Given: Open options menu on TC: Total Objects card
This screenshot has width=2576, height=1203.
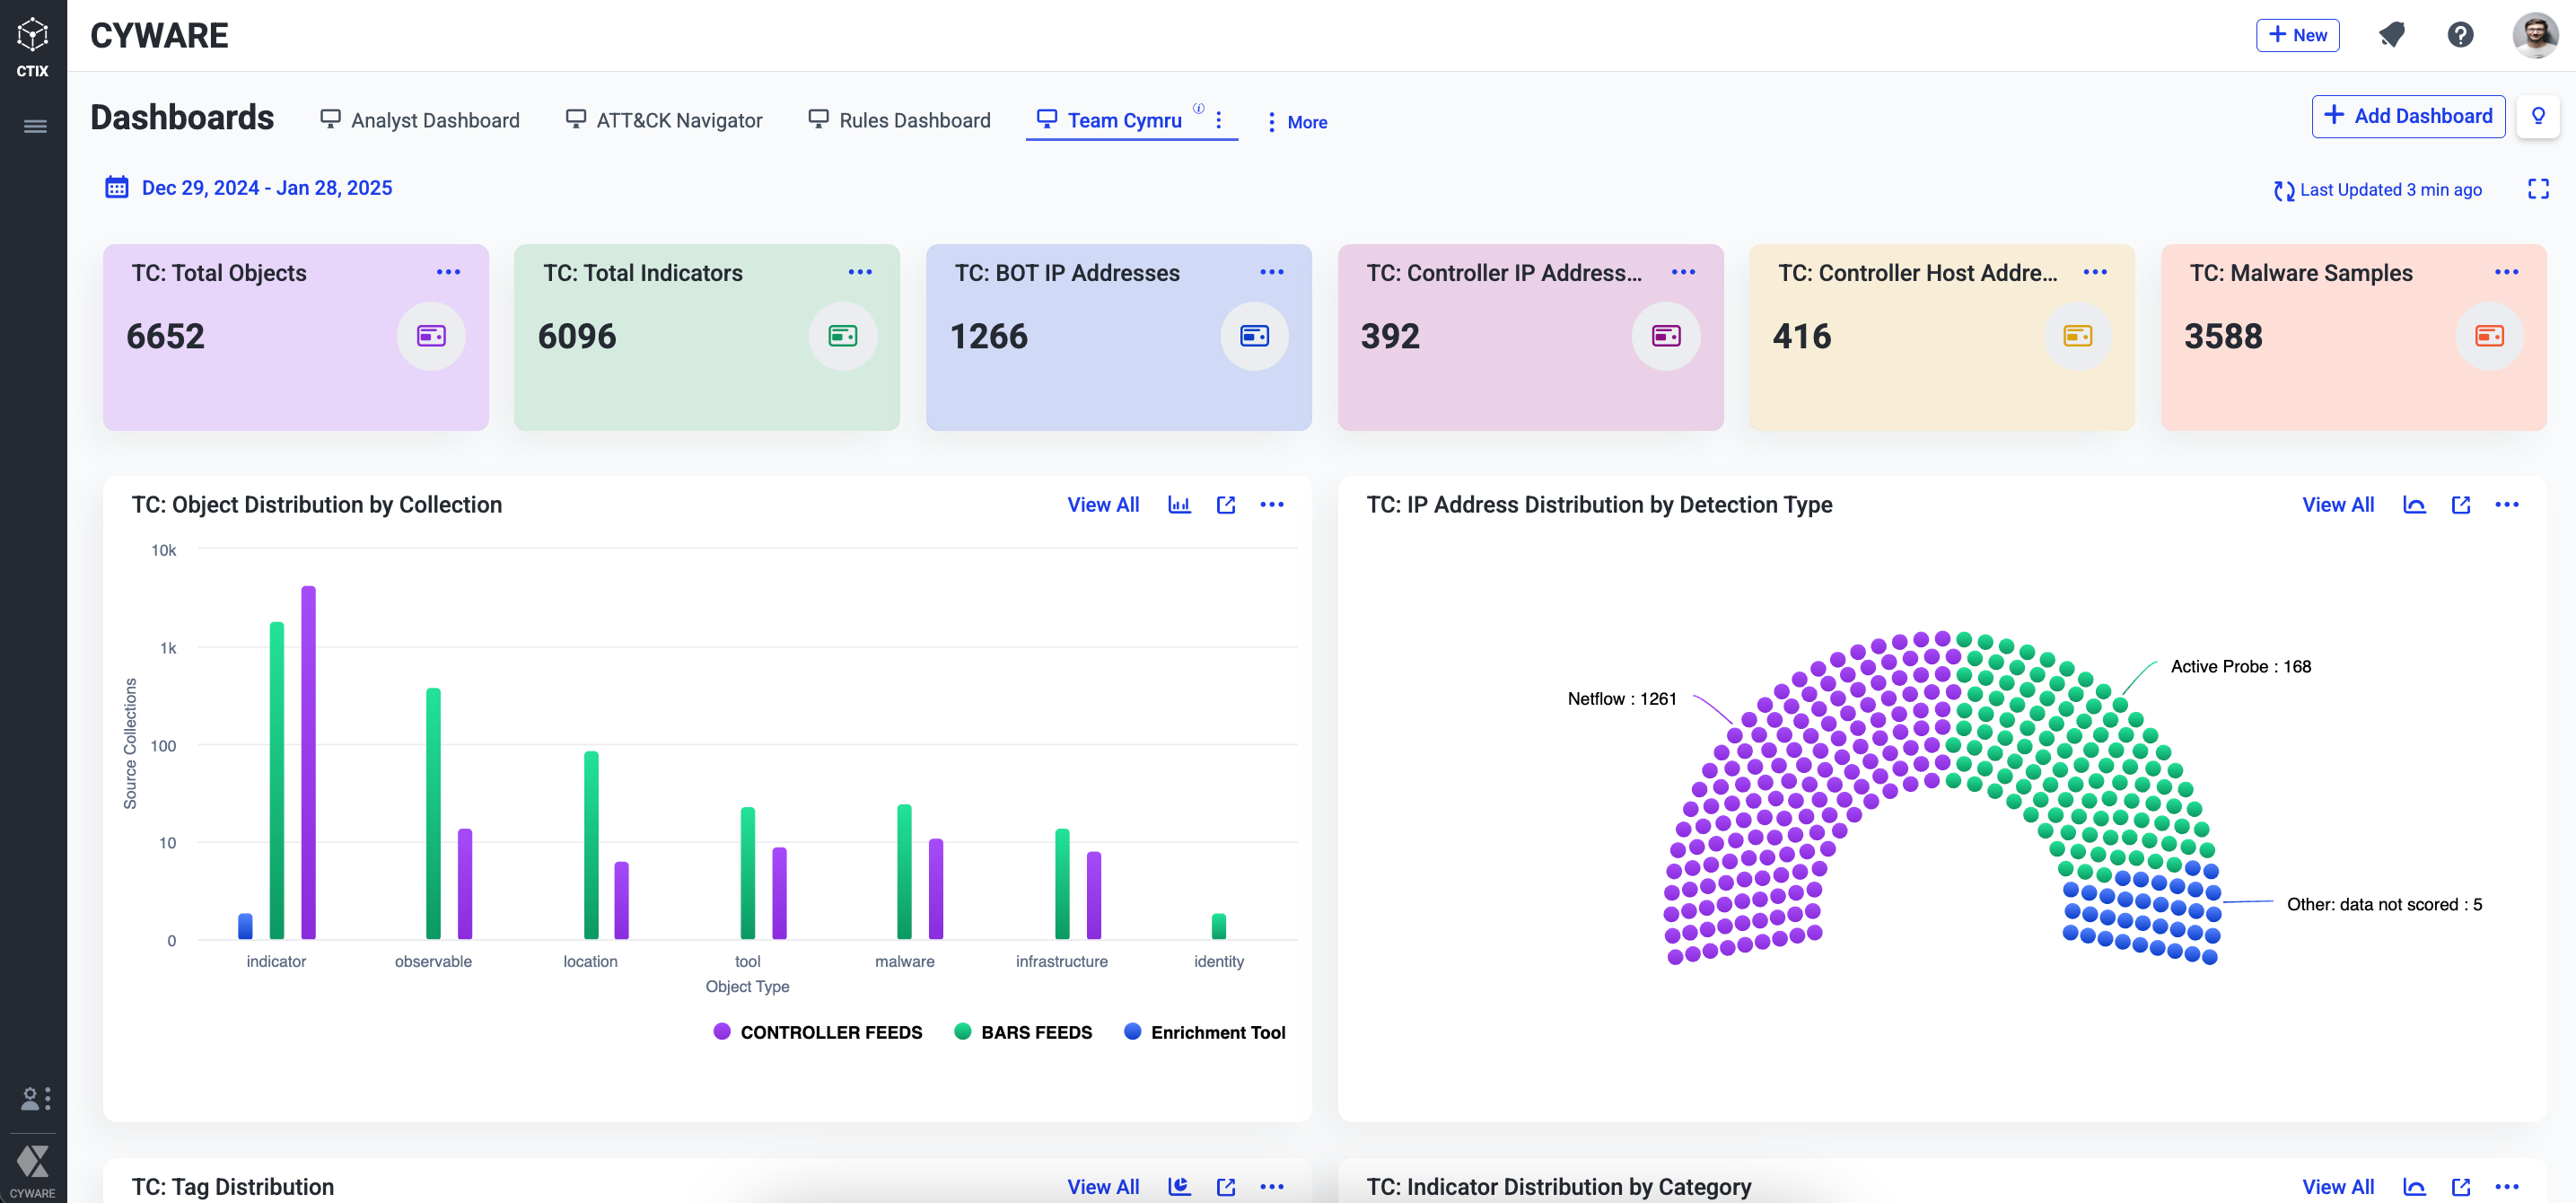Looking at the screenshot, I should click(448, 272).
